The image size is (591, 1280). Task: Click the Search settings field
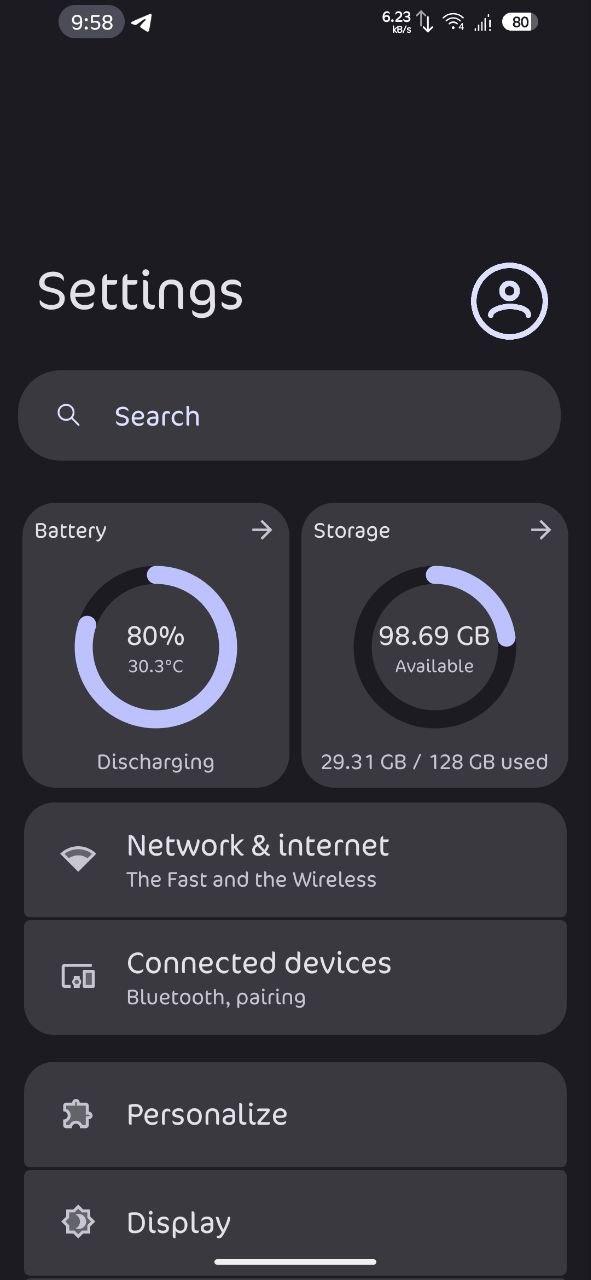289,416
